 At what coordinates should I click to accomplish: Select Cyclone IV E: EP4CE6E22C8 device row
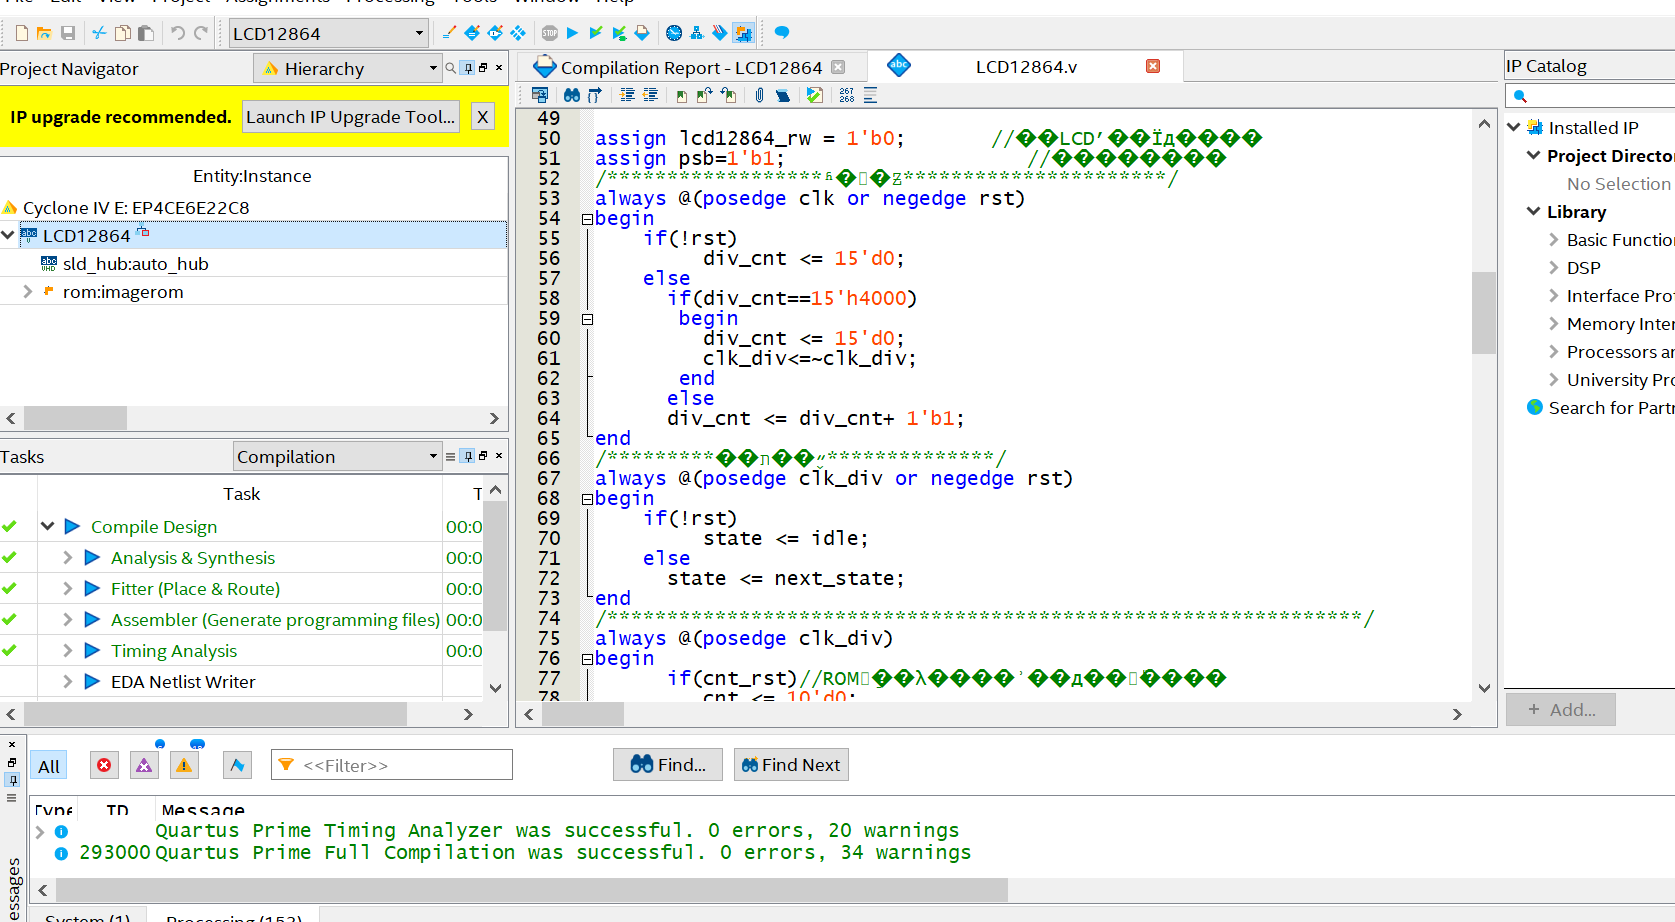pos(136,208)
